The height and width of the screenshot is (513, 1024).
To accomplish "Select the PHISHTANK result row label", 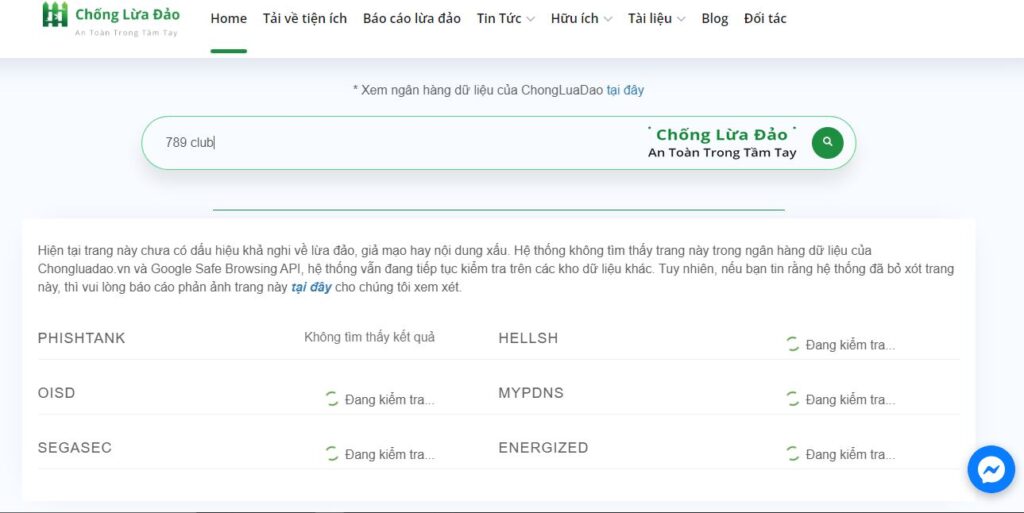I will click(82, 338).
